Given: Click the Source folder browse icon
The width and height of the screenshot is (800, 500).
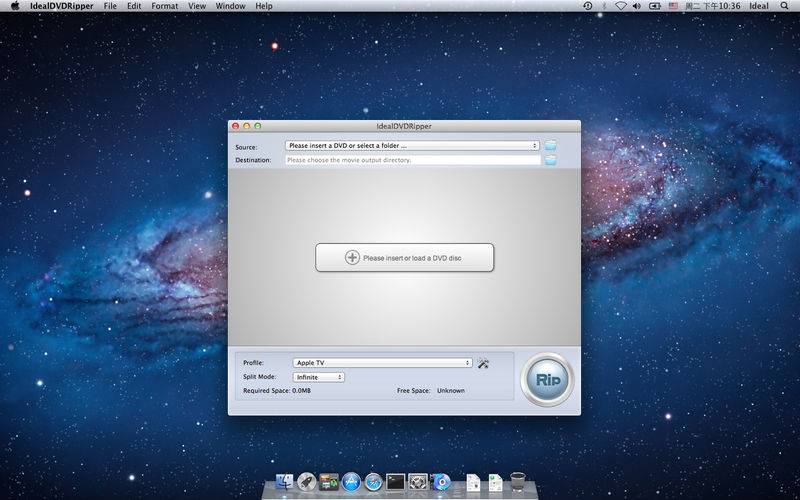Looking at the screenshot, I should (x=551, y=146).
